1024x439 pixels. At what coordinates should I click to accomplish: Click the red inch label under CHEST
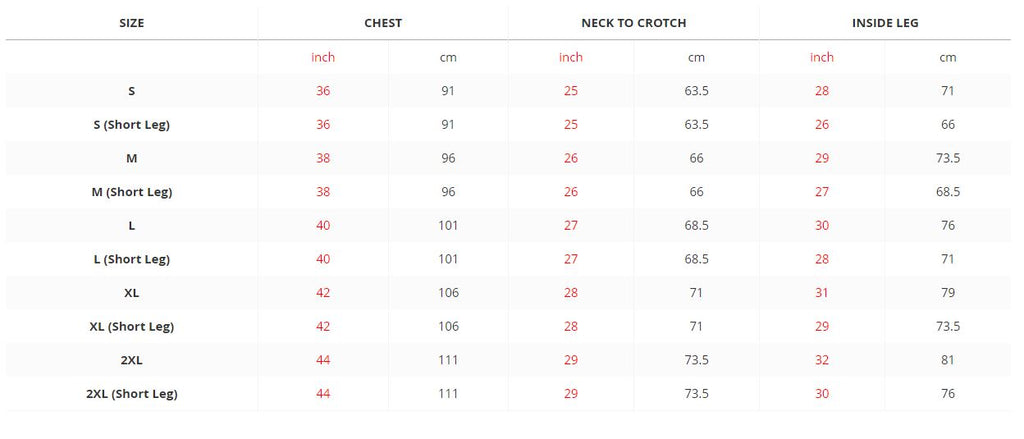click(x=323, y=57)
